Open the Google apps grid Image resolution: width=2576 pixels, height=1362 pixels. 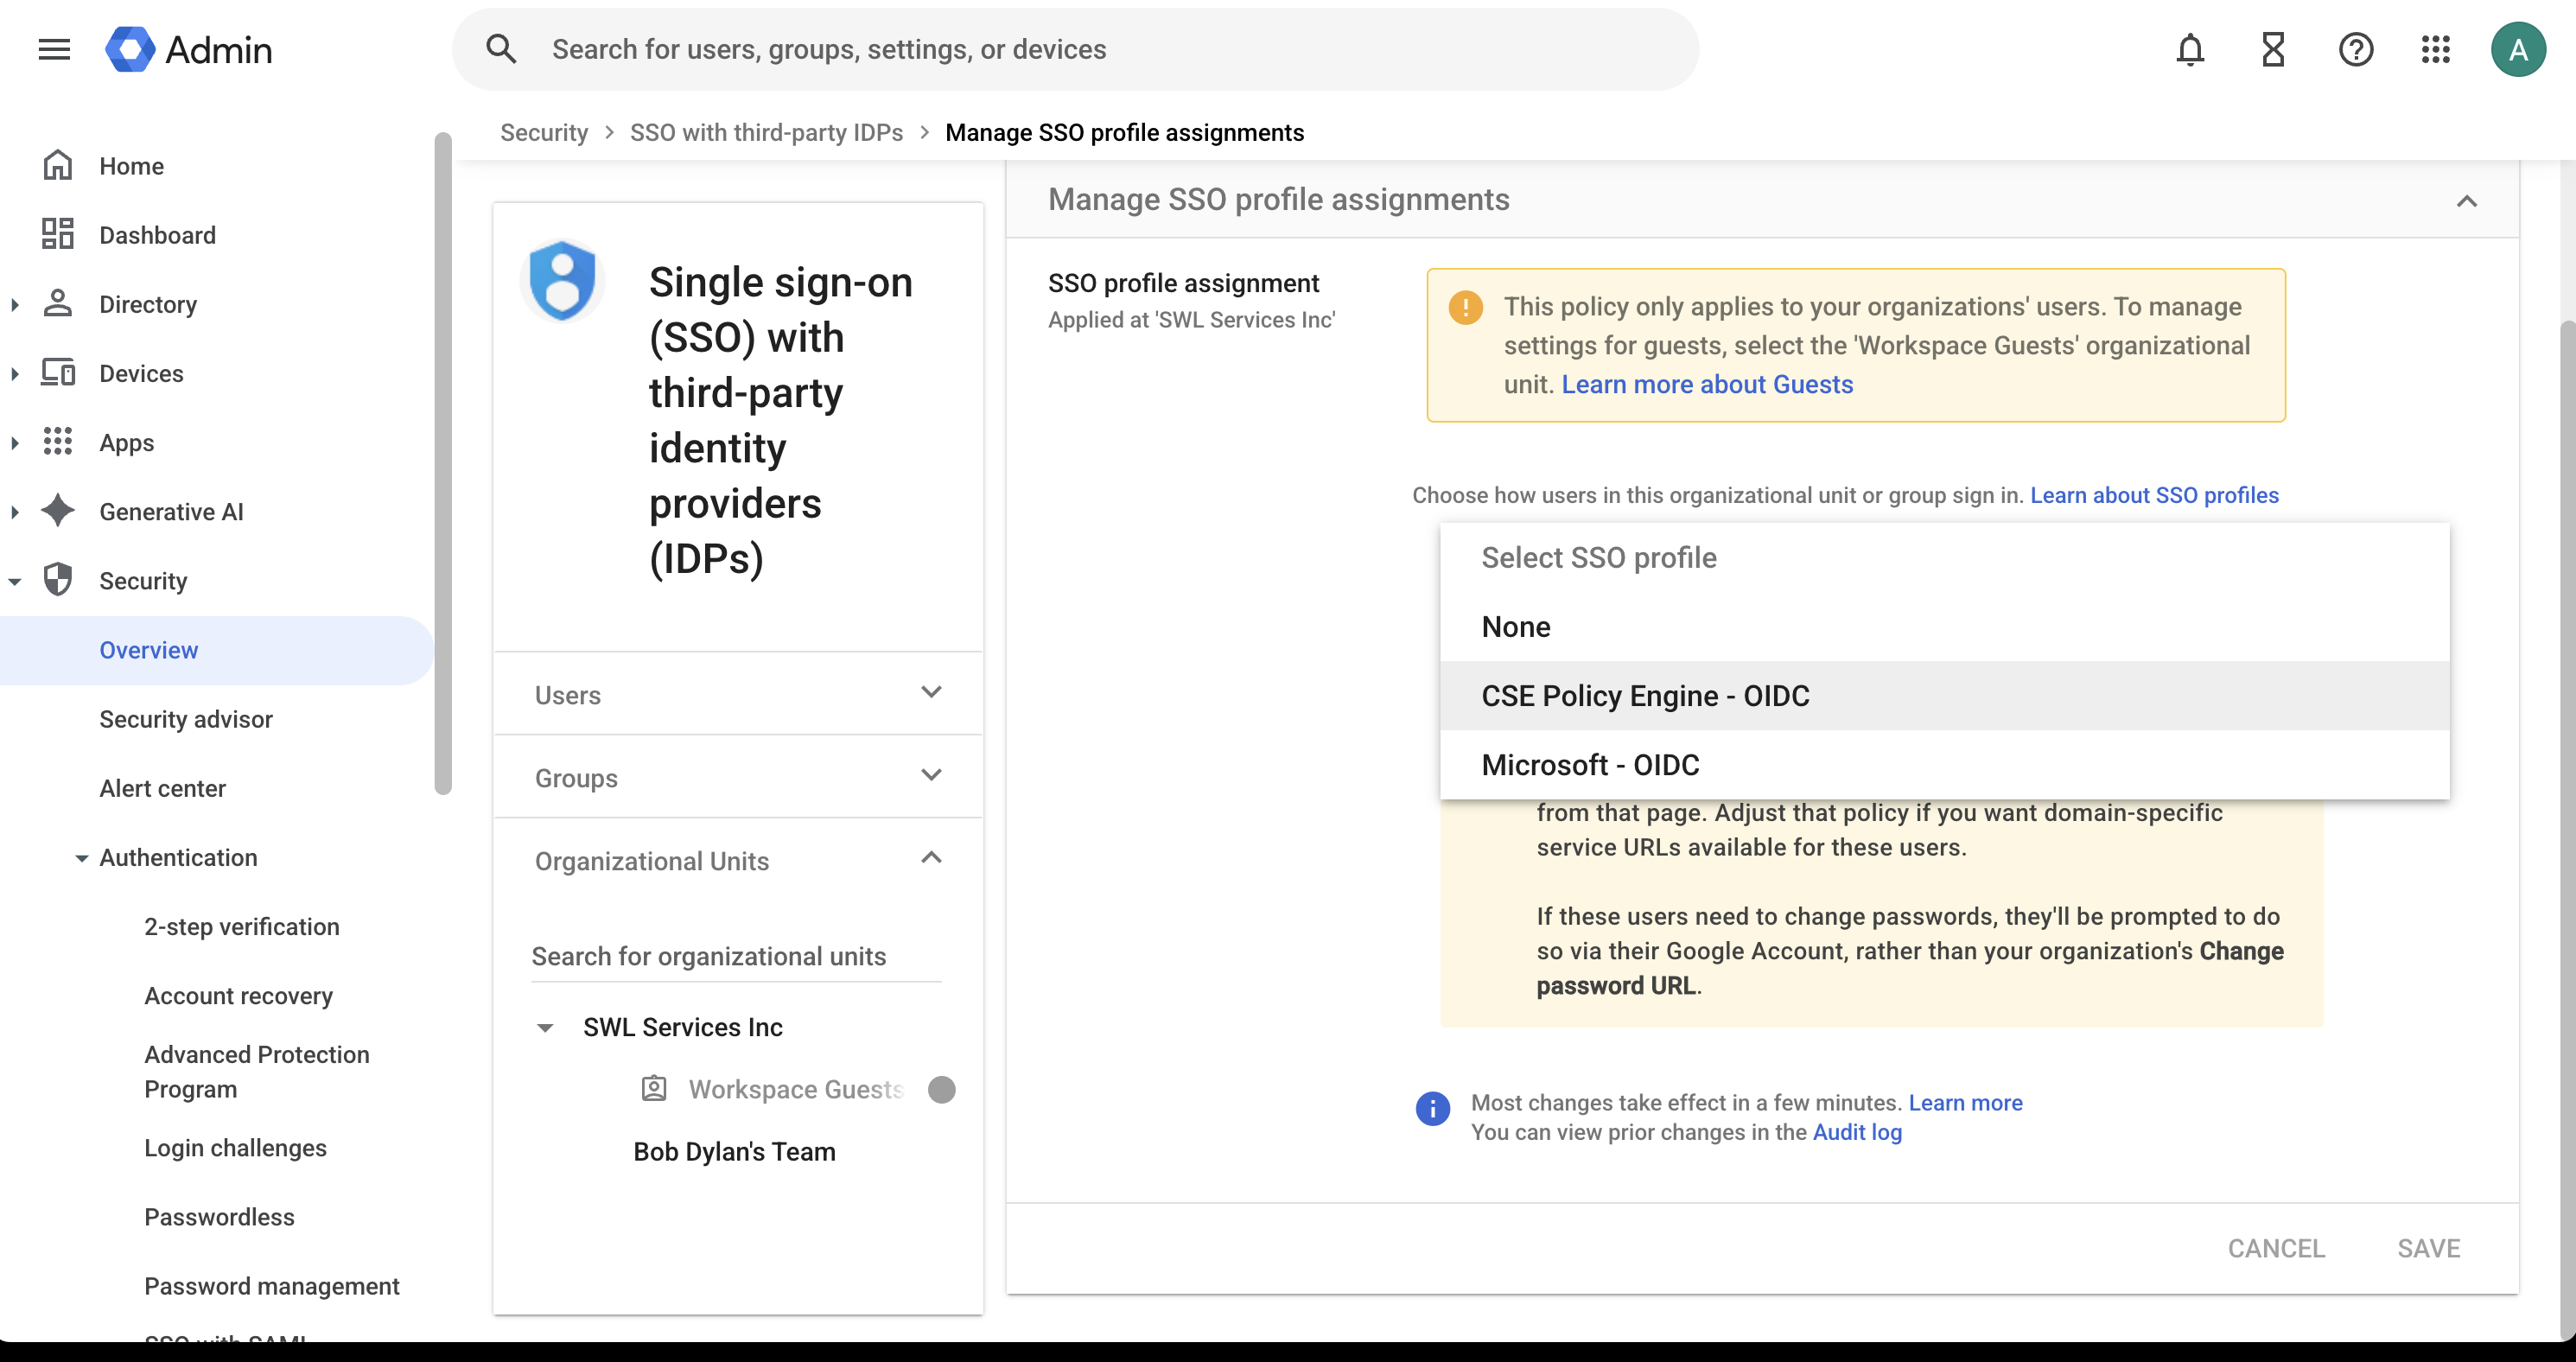click(2436, 49)
